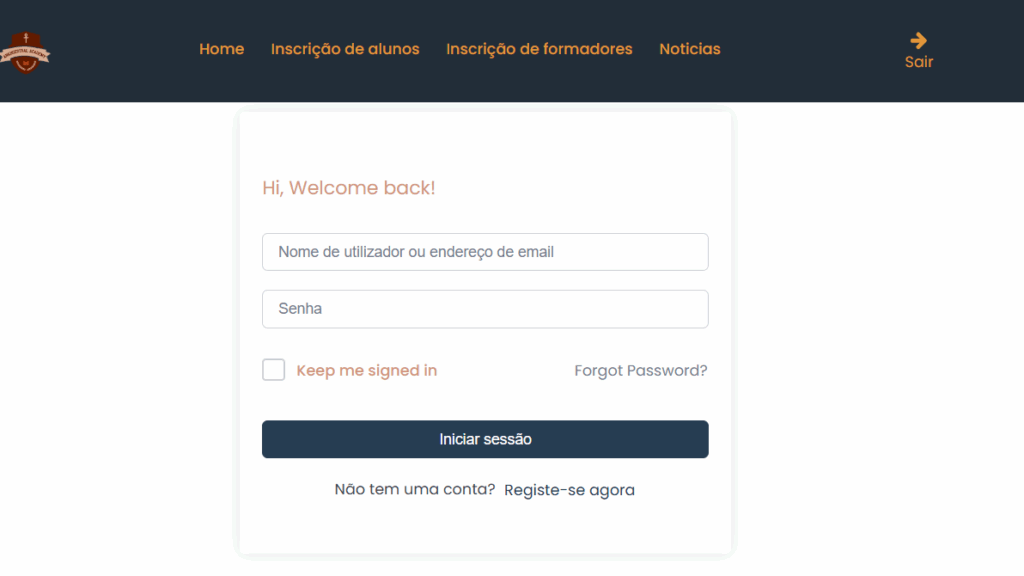Go to Inscrição de formadores
Screen dimensions: 1024x576
tap(539, 49)
